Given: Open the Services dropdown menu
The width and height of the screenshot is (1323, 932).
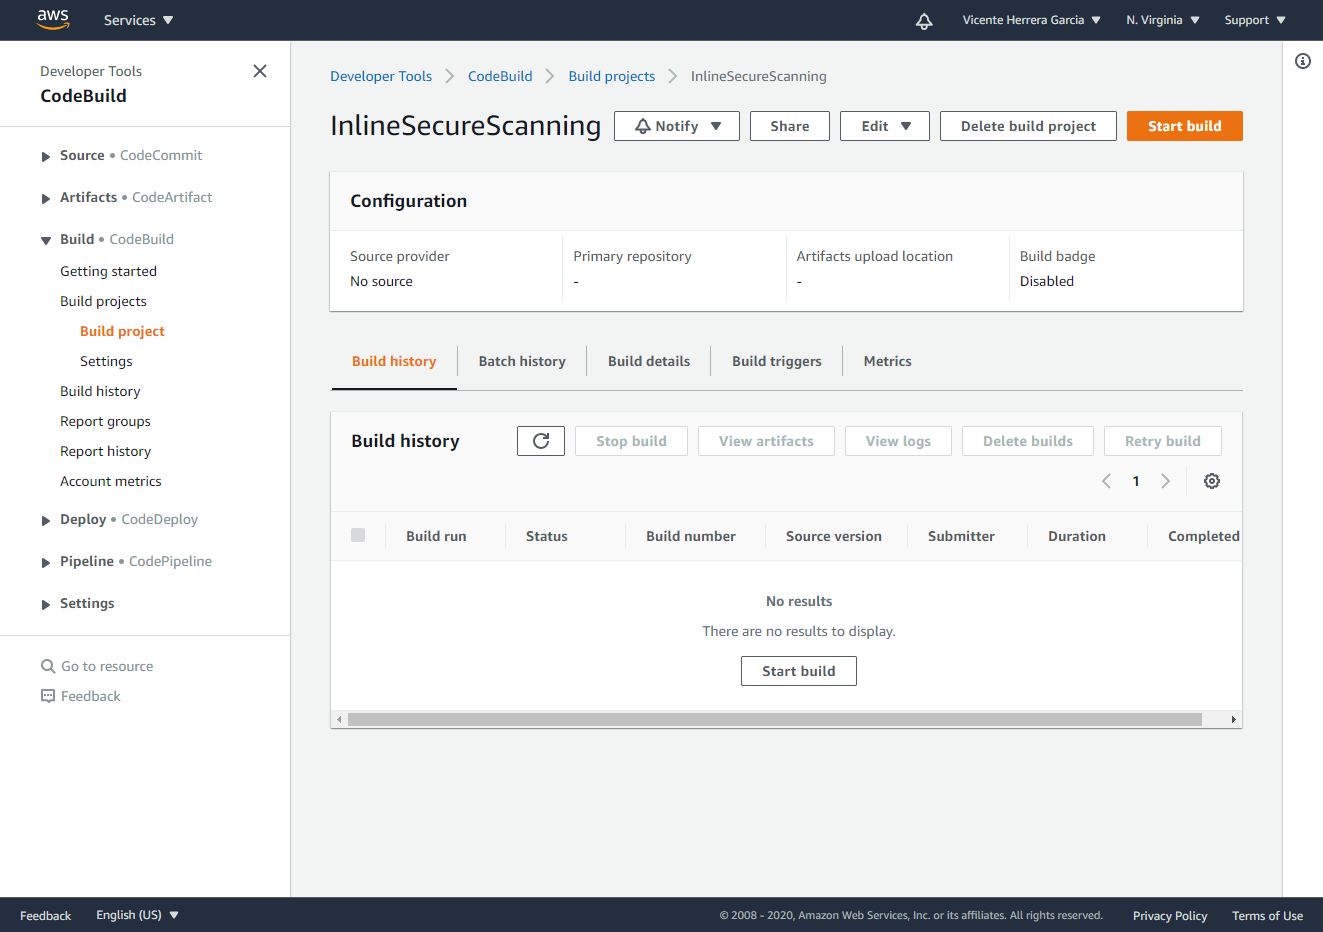Looking at the screenshot, I should (x=138, y=20).
